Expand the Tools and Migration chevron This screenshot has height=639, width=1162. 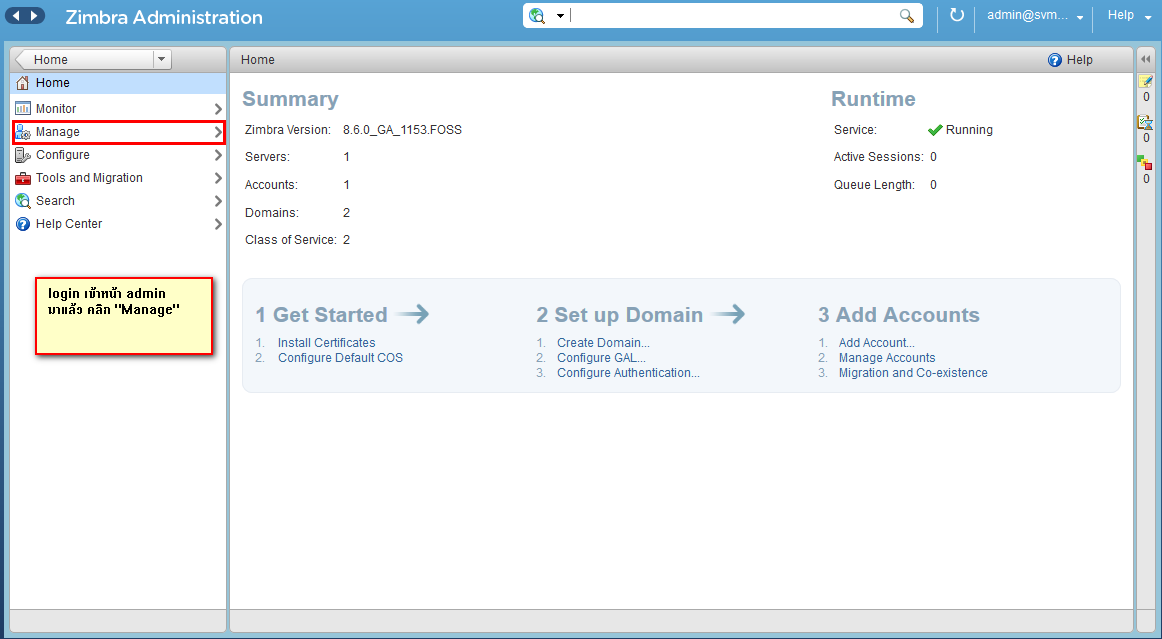click(x=218, y=178)
